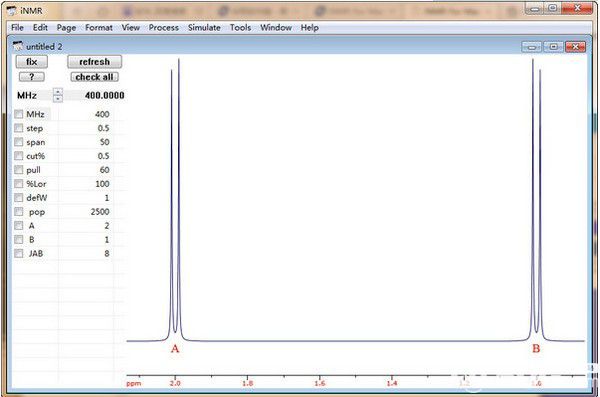
Task: Tick the pop parameter checkbox
Action: tap(18, 212)
